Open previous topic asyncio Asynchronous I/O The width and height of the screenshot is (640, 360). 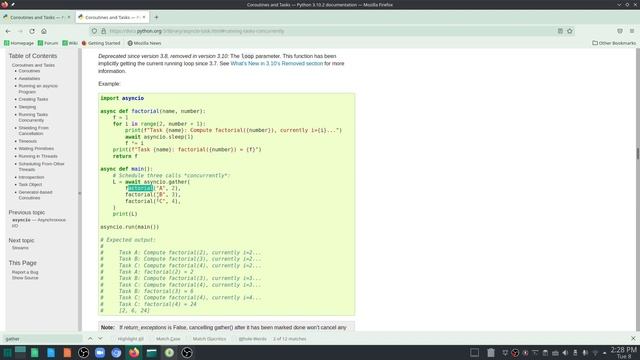tap(38, 222)
